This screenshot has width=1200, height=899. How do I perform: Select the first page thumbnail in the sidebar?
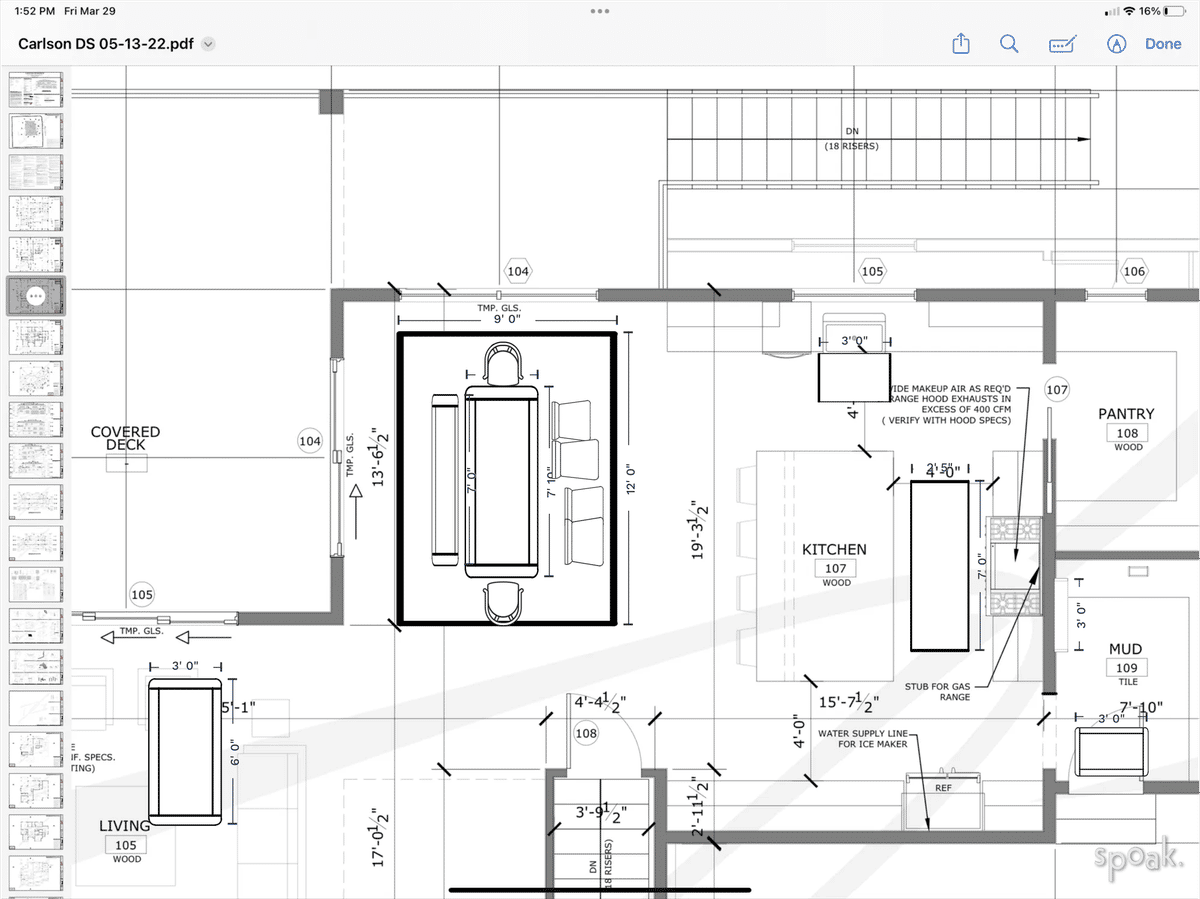click(x=36, y=88)
